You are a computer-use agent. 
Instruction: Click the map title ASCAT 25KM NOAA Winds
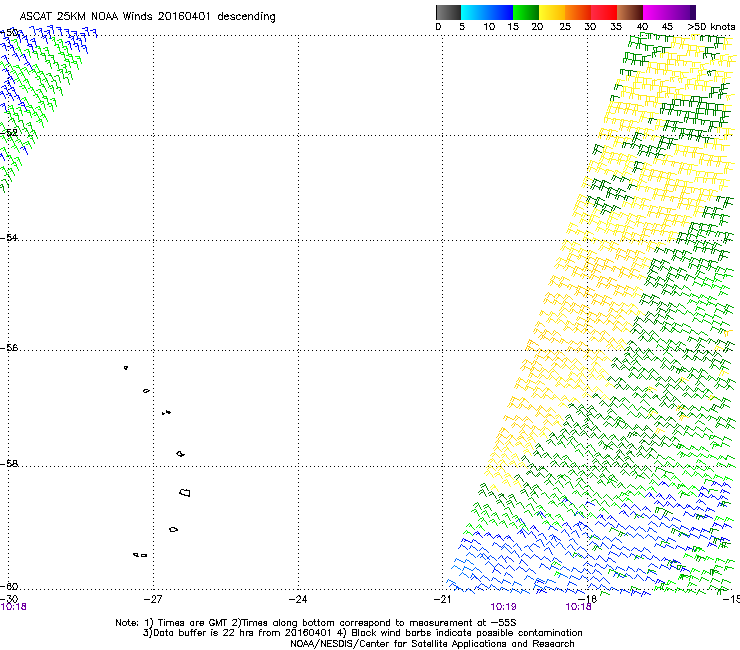tap(86, 16)
